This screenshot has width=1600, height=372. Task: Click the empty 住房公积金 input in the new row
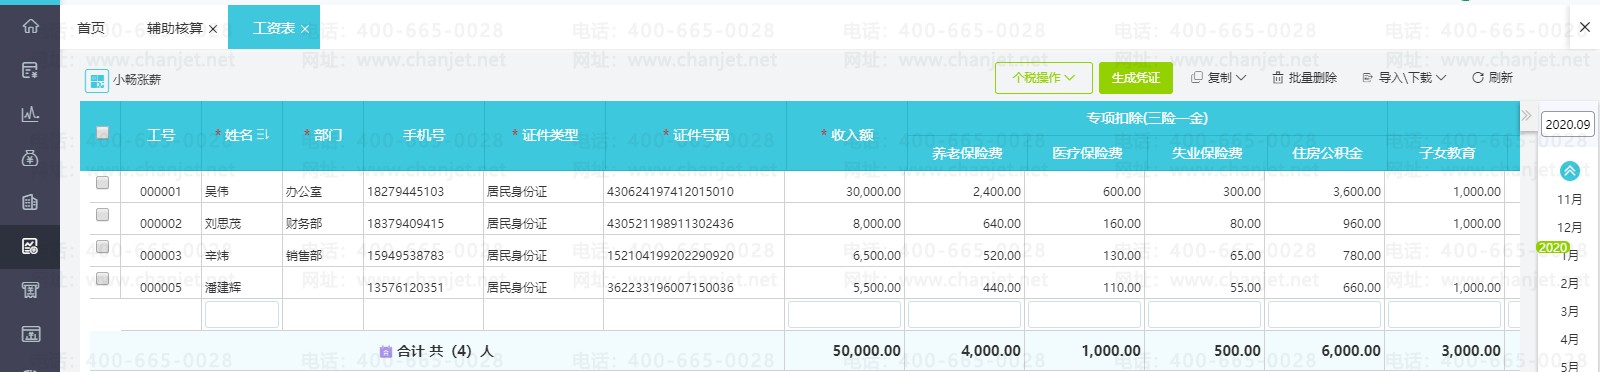pos(1325,314)
